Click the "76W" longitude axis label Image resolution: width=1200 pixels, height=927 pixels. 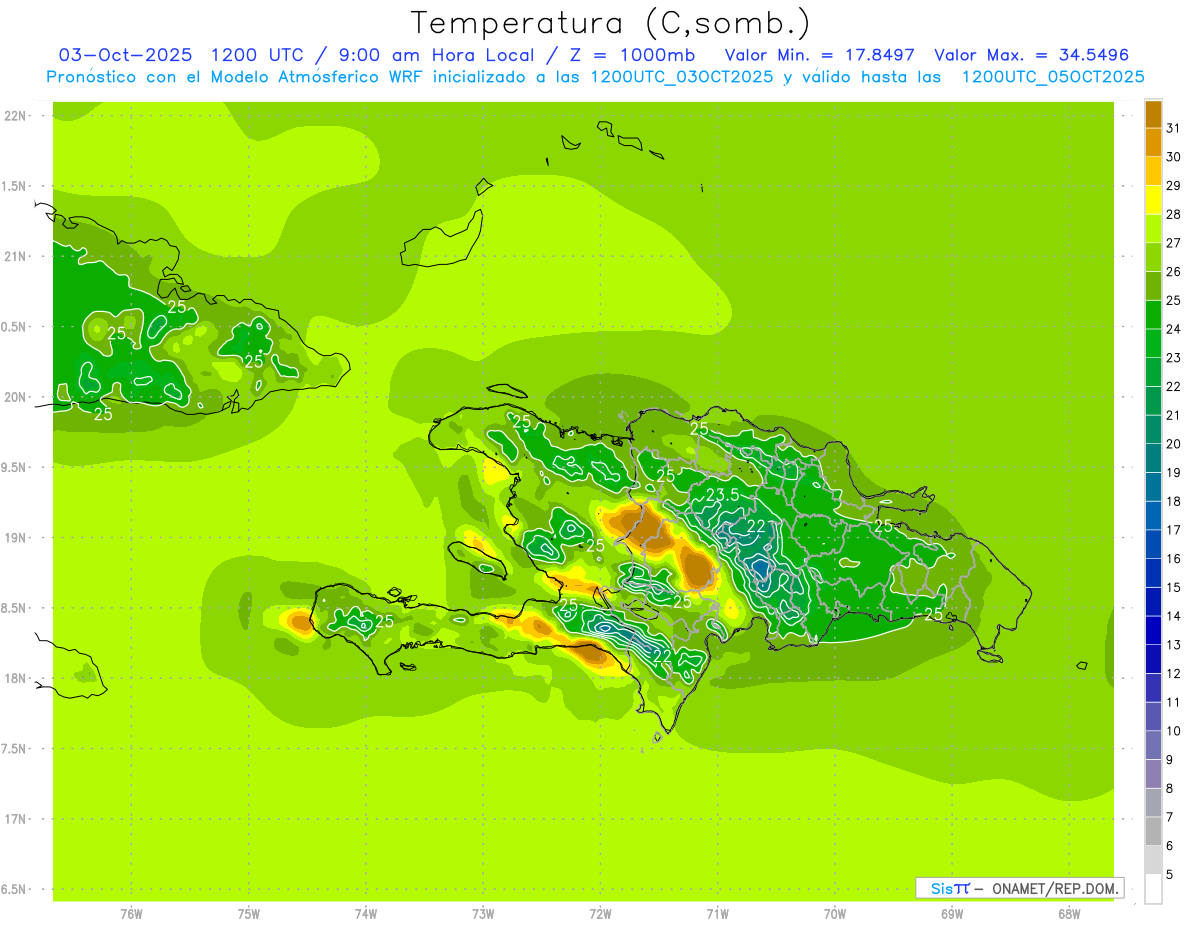(x=131, y=914)
